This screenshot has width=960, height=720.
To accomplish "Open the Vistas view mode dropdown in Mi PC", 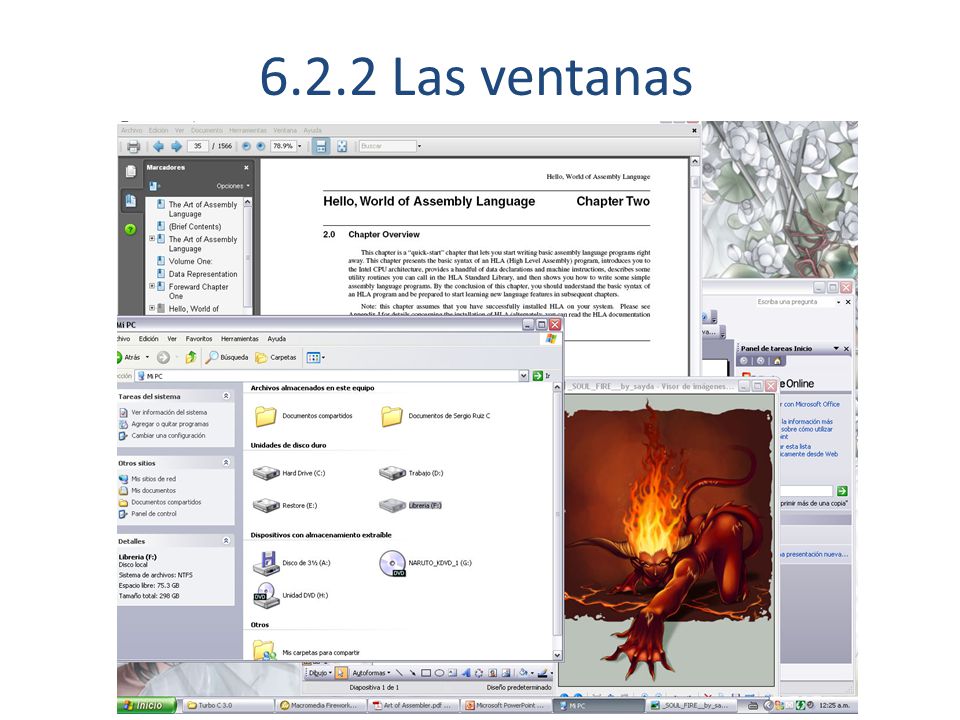I will click(315, 357).
